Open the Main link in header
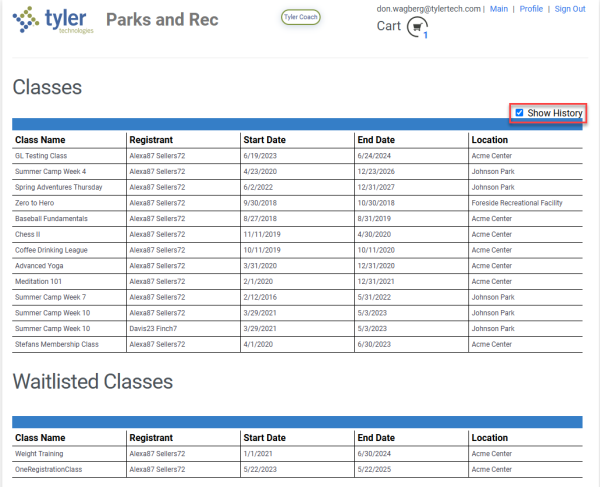Screen dimensions: 600x487 click(499, 8)
